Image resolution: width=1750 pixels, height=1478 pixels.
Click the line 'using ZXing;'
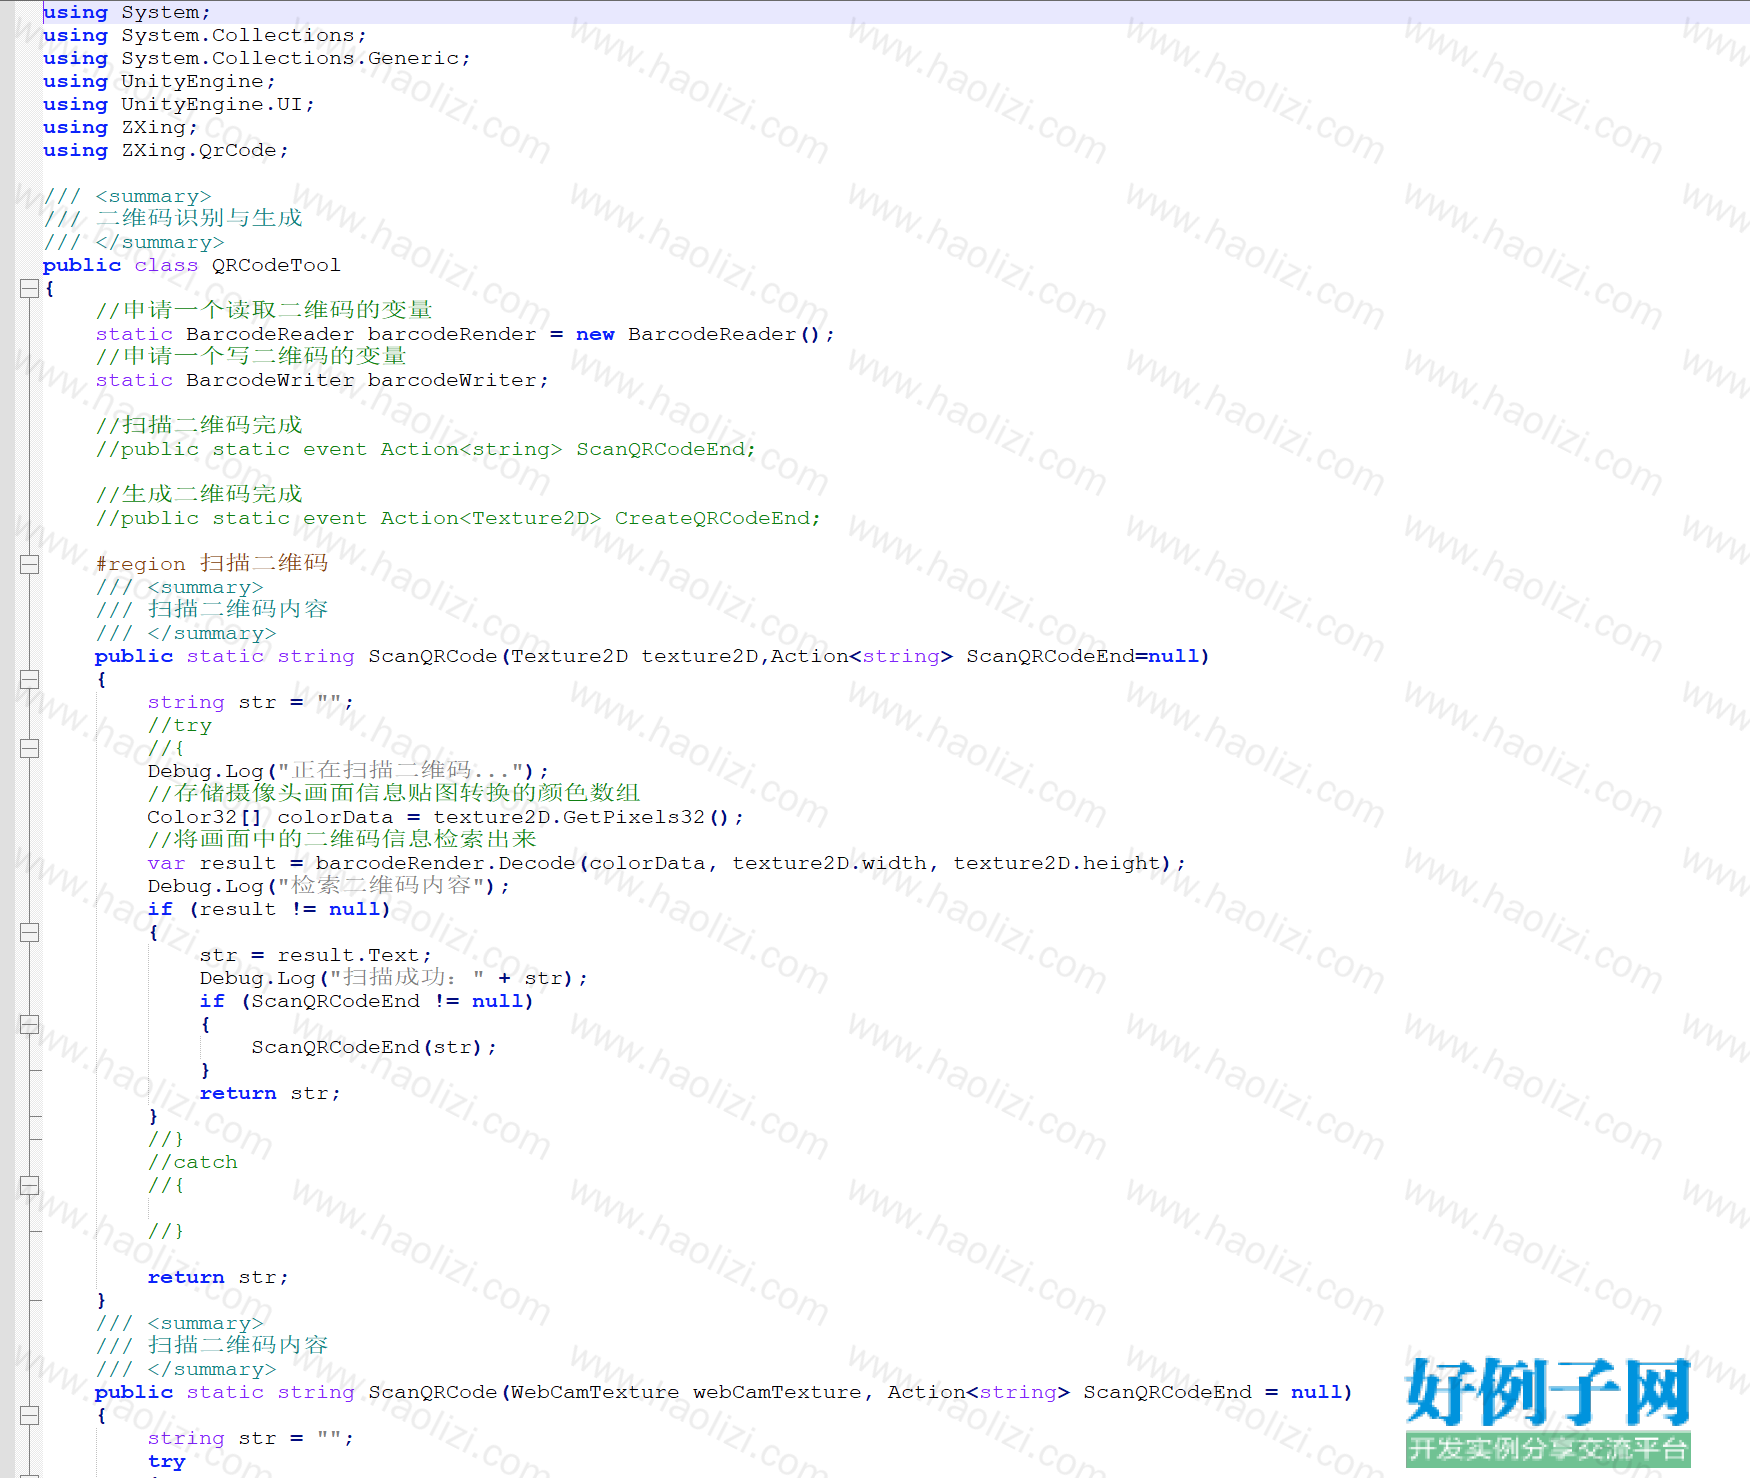click(120, 127)
